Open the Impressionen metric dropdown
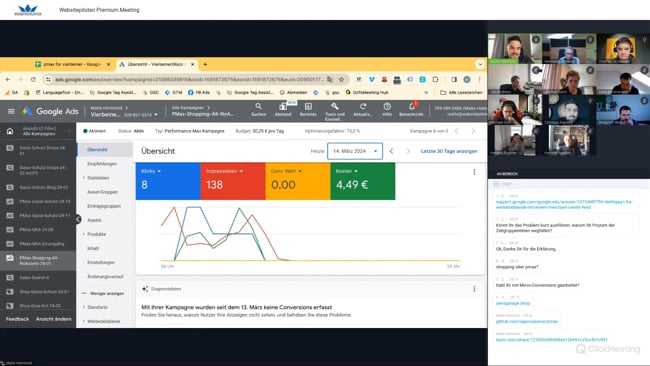The width and height of the screenshot is (650, 366). (224, 171)
